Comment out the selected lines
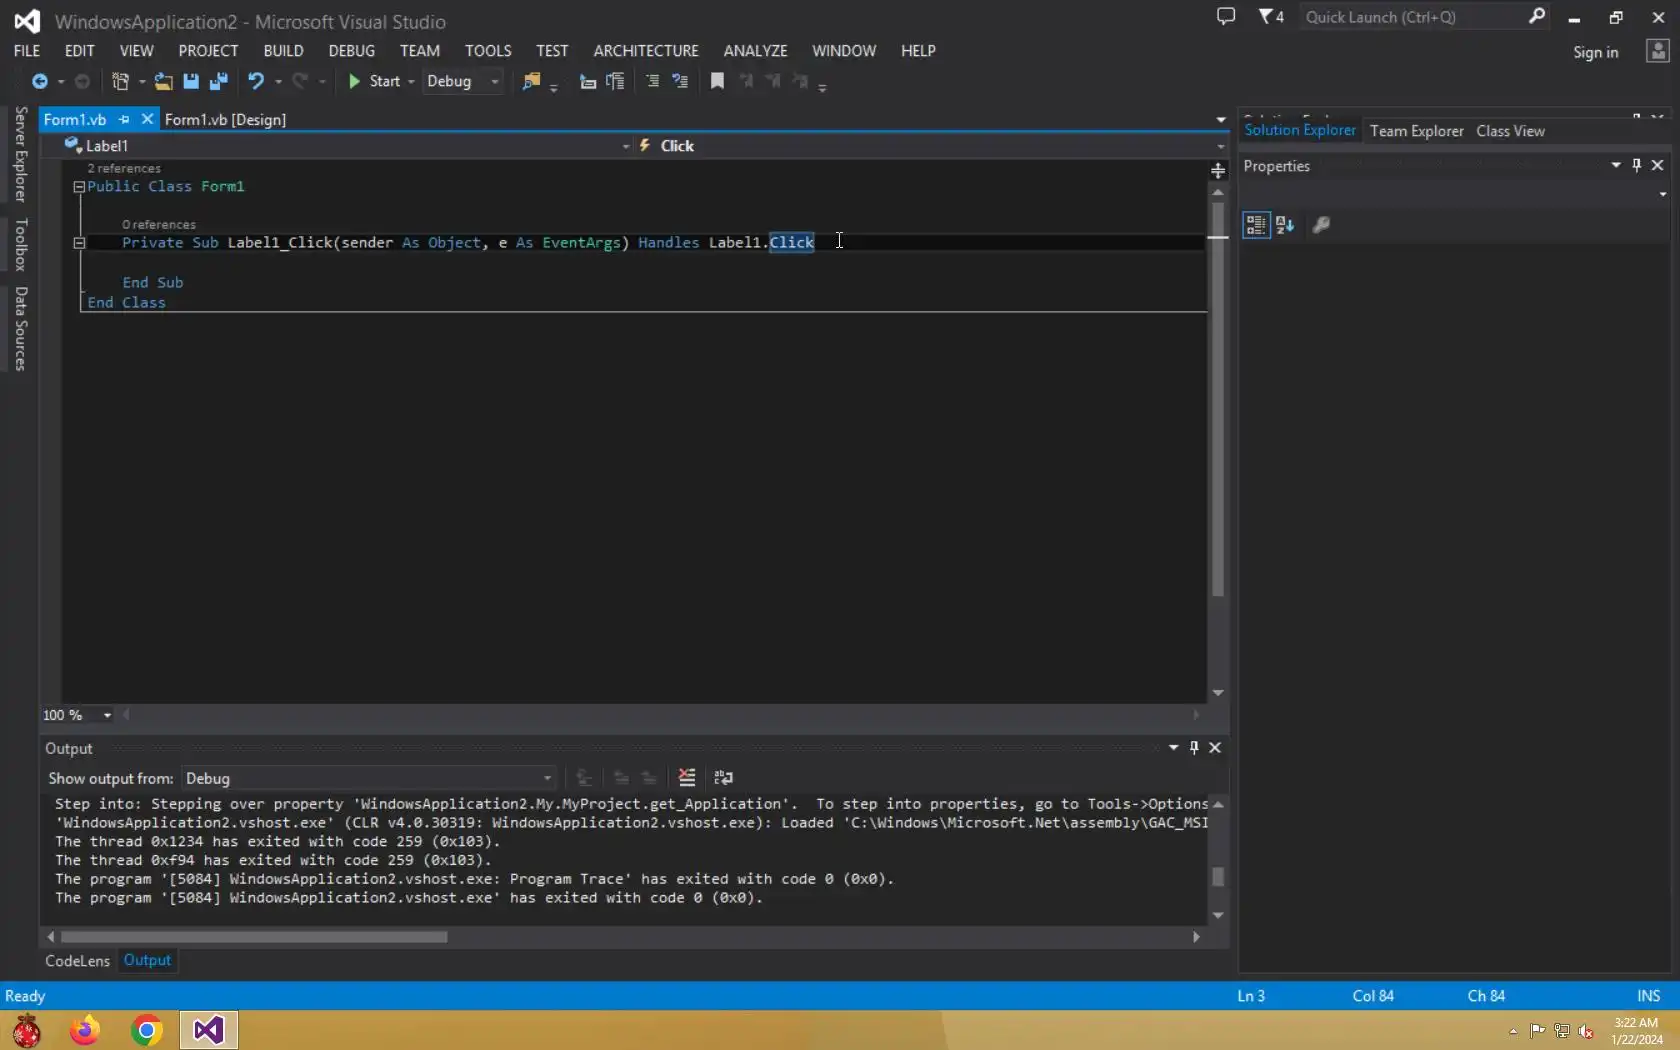1680x1050 pixels. tap(652, 82)
